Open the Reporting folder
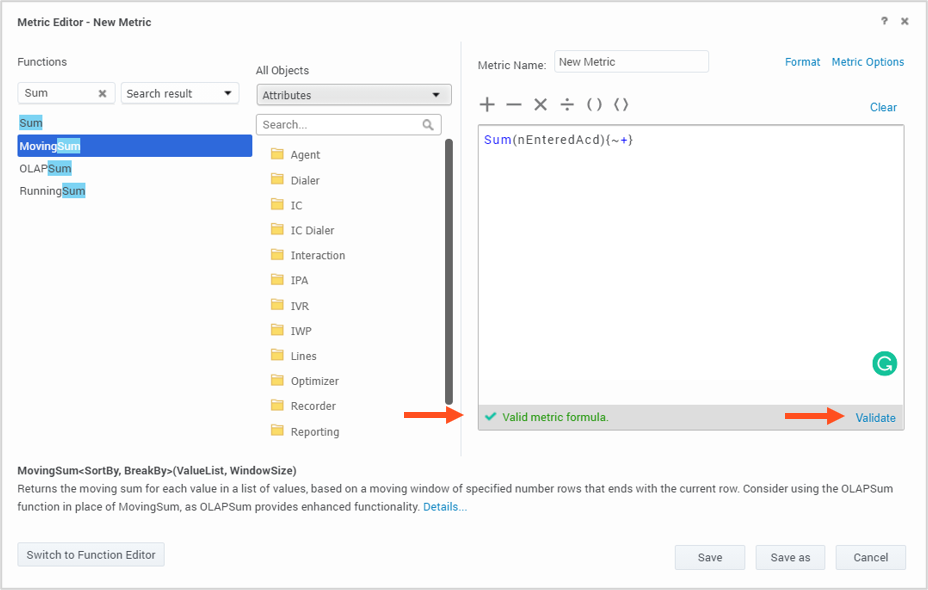Viewport: 928px width, 590px height. coord(314,432)
